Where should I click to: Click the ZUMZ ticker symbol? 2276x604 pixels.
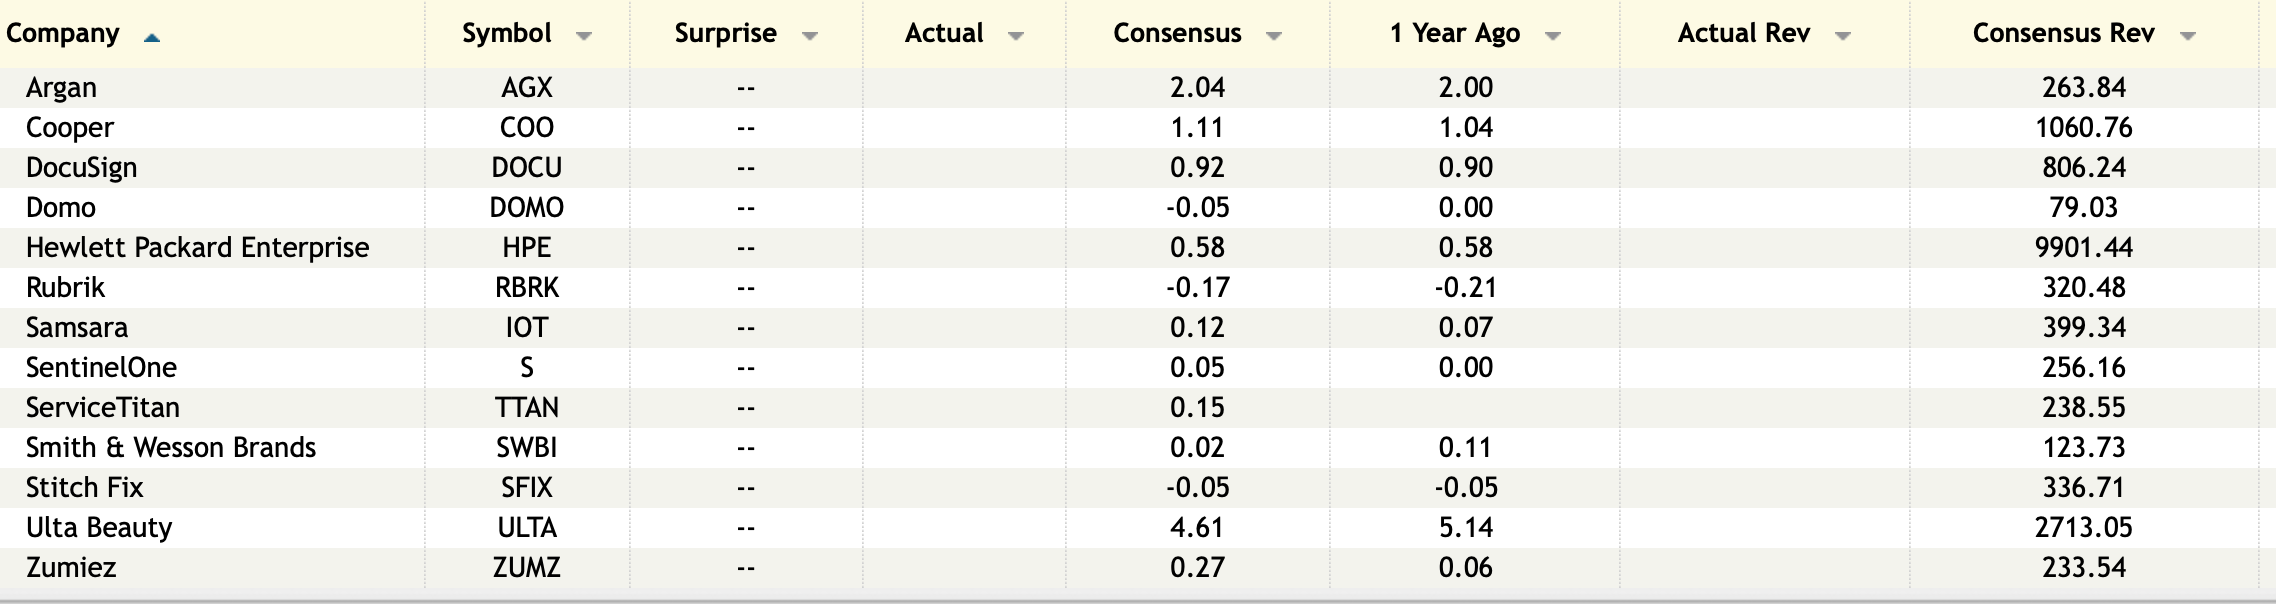pyautogui.click(x=527, y=568)
